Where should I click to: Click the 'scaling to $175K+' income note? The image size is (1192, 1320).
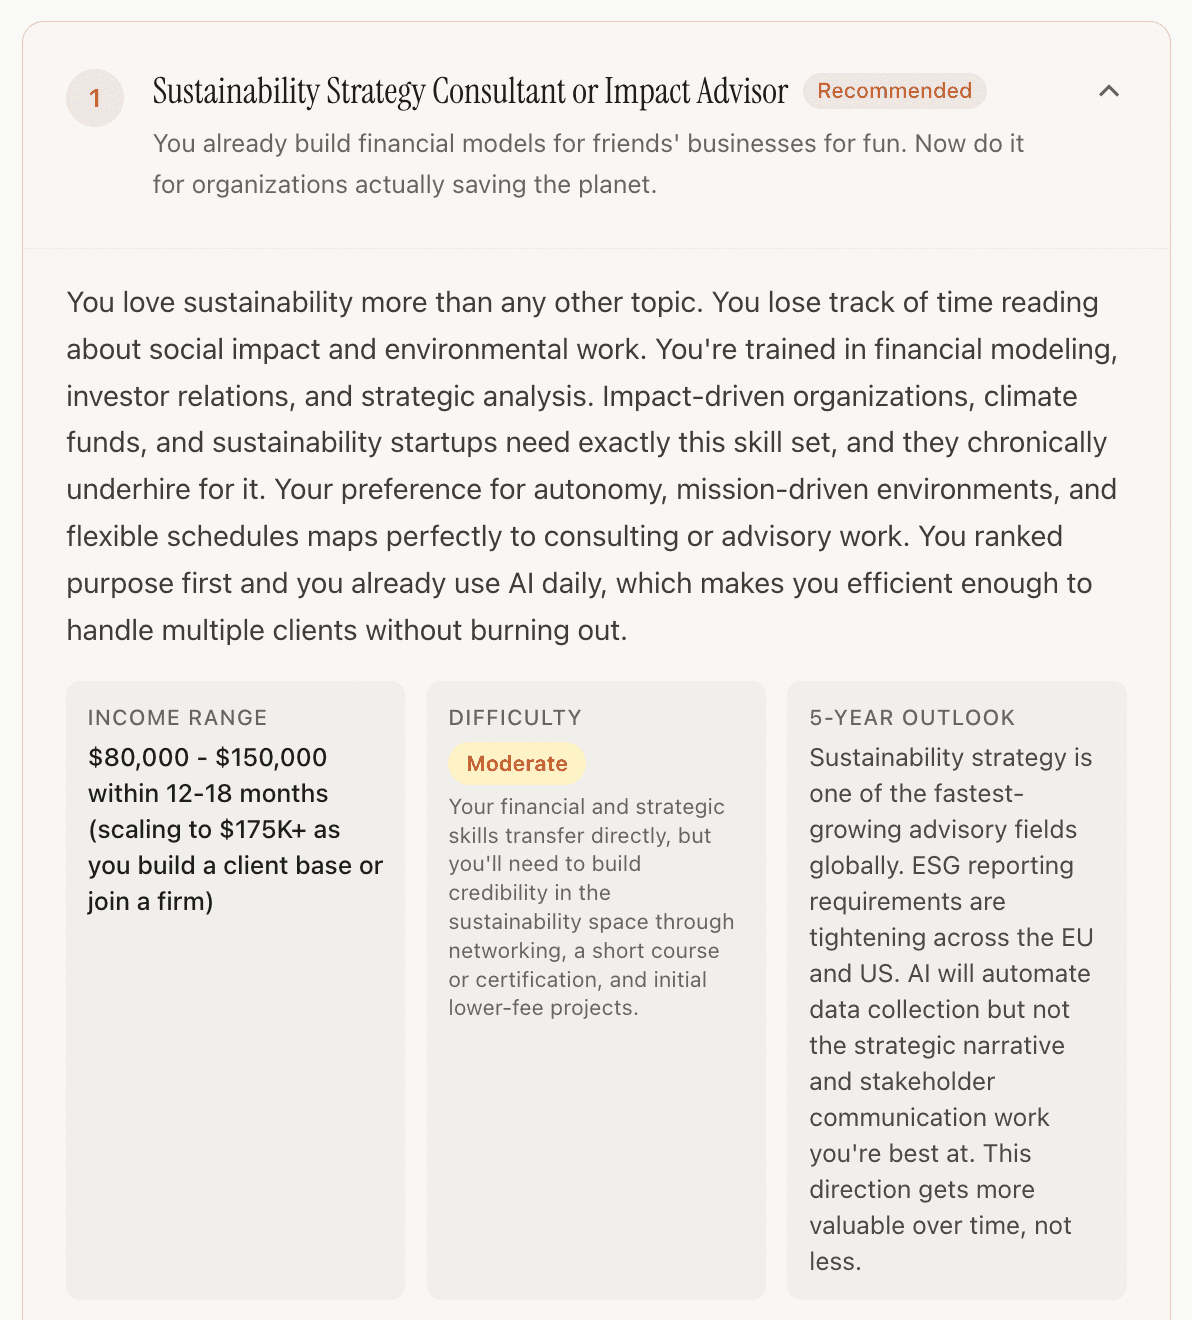[214, 830]
